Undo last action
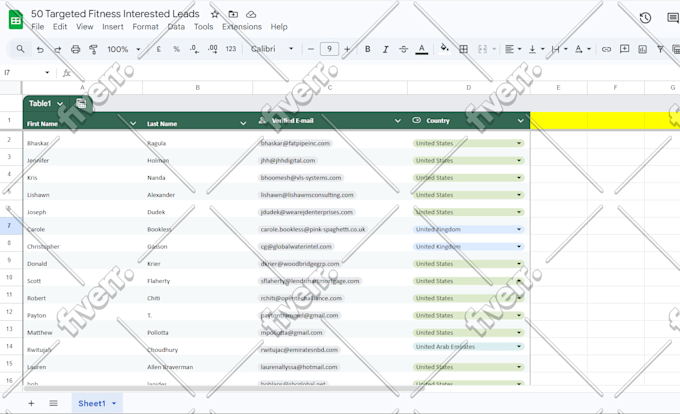Image resolution: width=680 pixels, height=414 pixels. (x=40, y=49)
